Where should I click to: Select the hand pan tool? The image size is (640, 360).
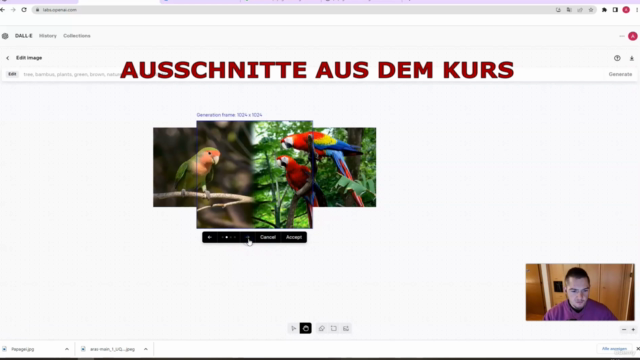tap(306, 328)
